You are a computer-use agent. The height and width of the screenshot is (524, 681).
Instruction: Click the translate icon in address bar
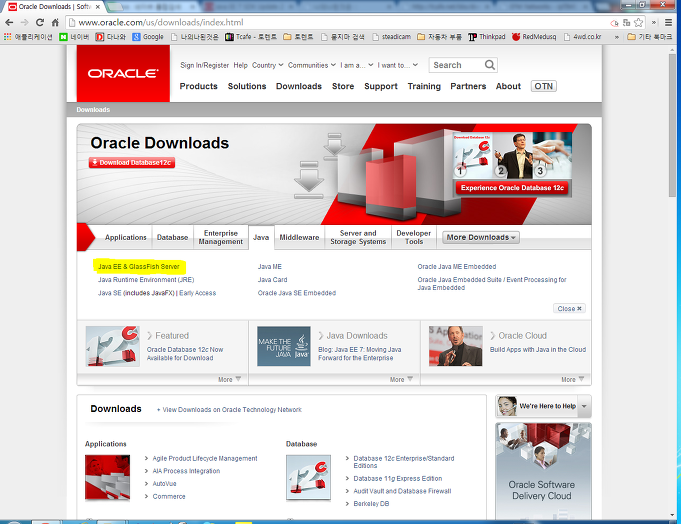(627, 23)
